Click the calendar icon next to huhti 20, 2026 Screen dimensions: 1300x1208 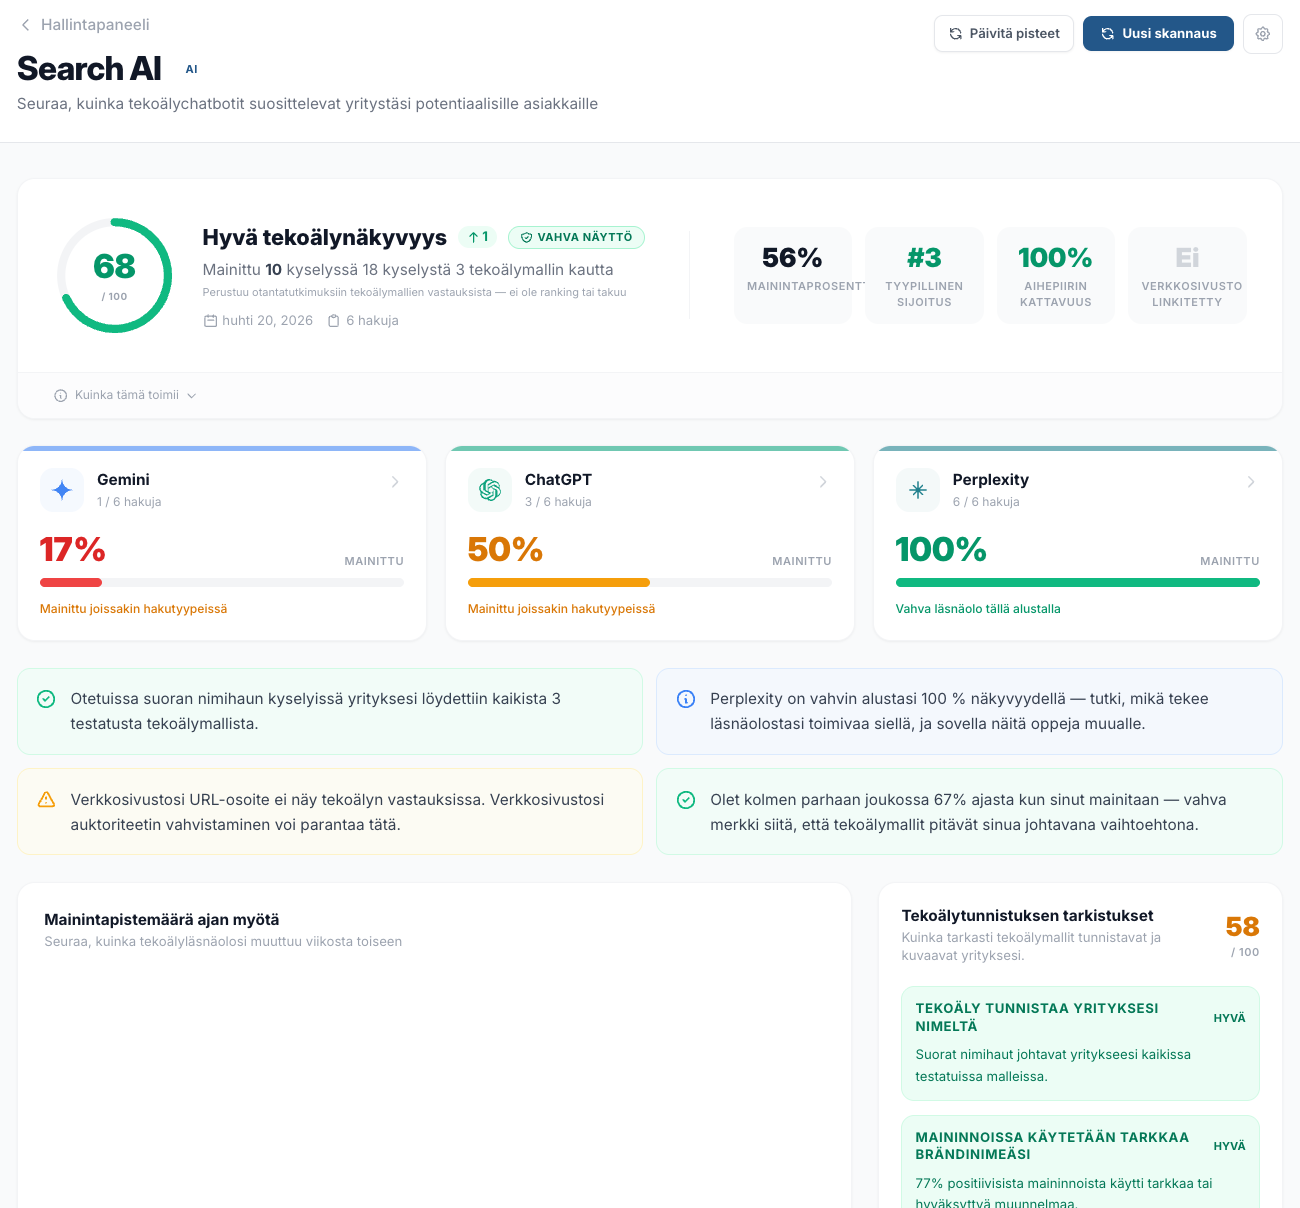[210, 321]
